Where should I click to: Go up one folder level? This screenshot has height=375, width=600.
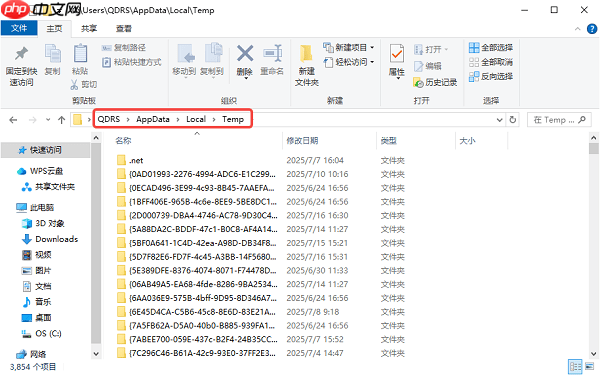[x=61, y=120]
